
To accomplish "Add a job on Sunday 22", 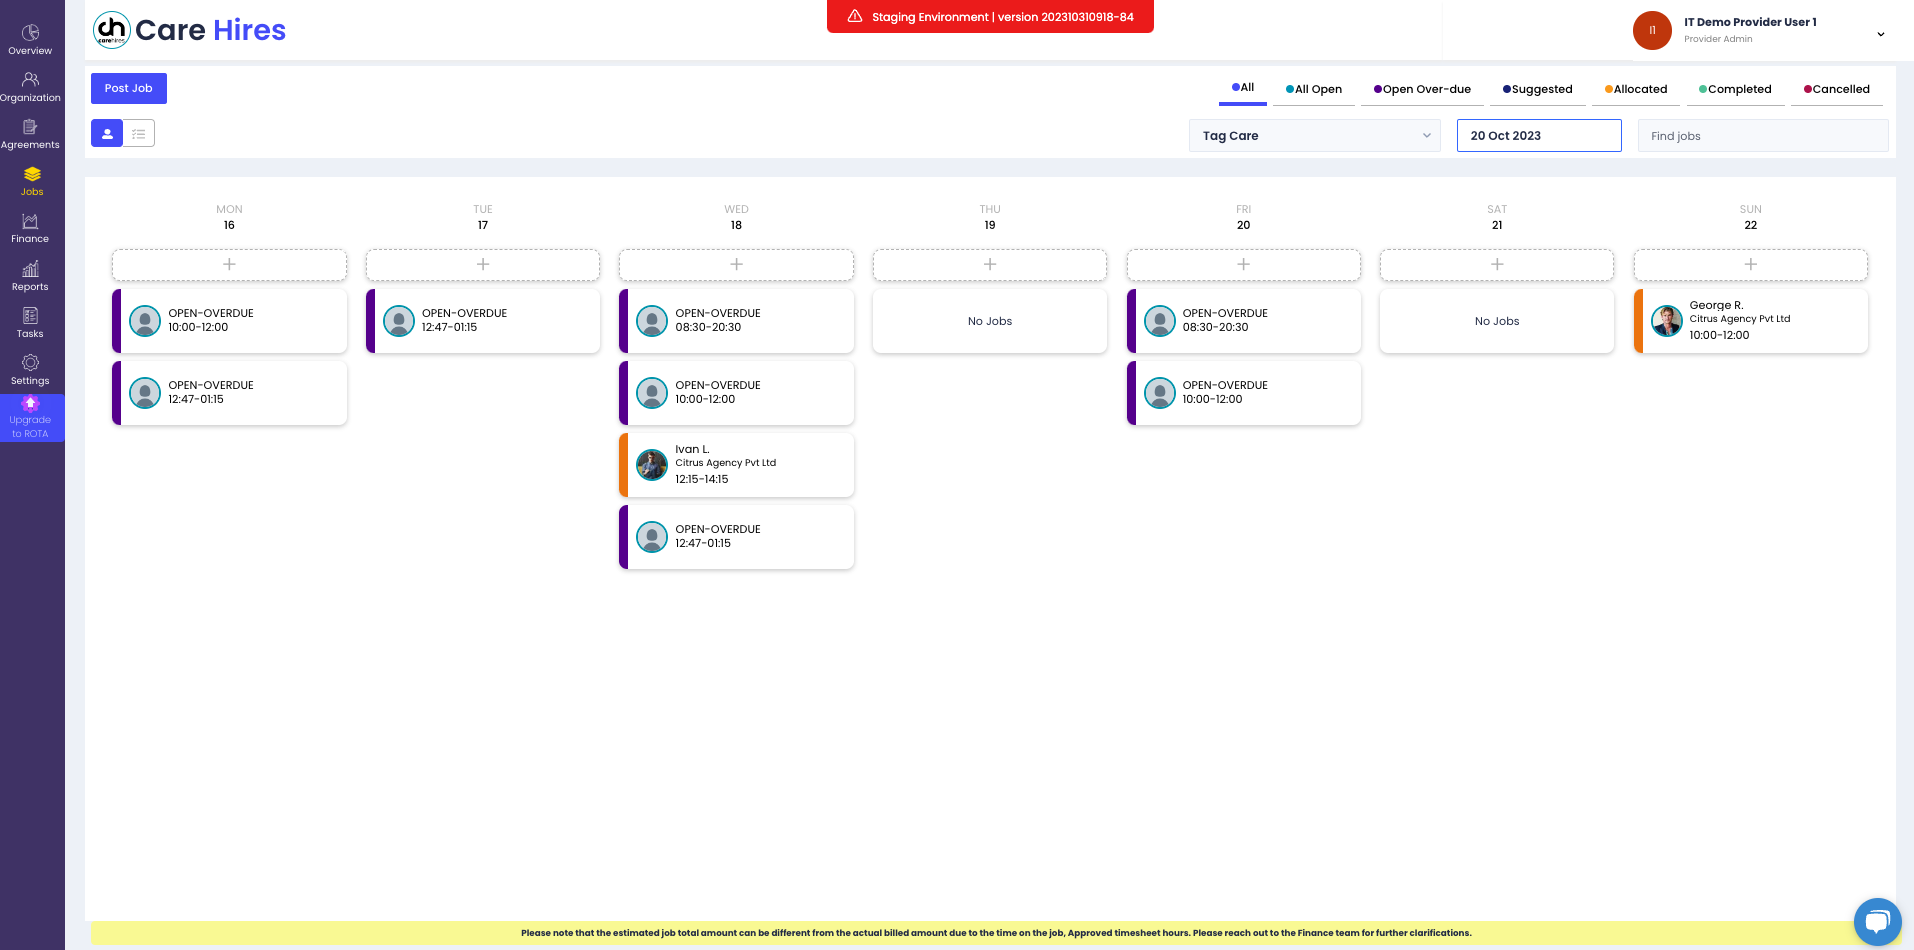I will tap(1751, 264).
